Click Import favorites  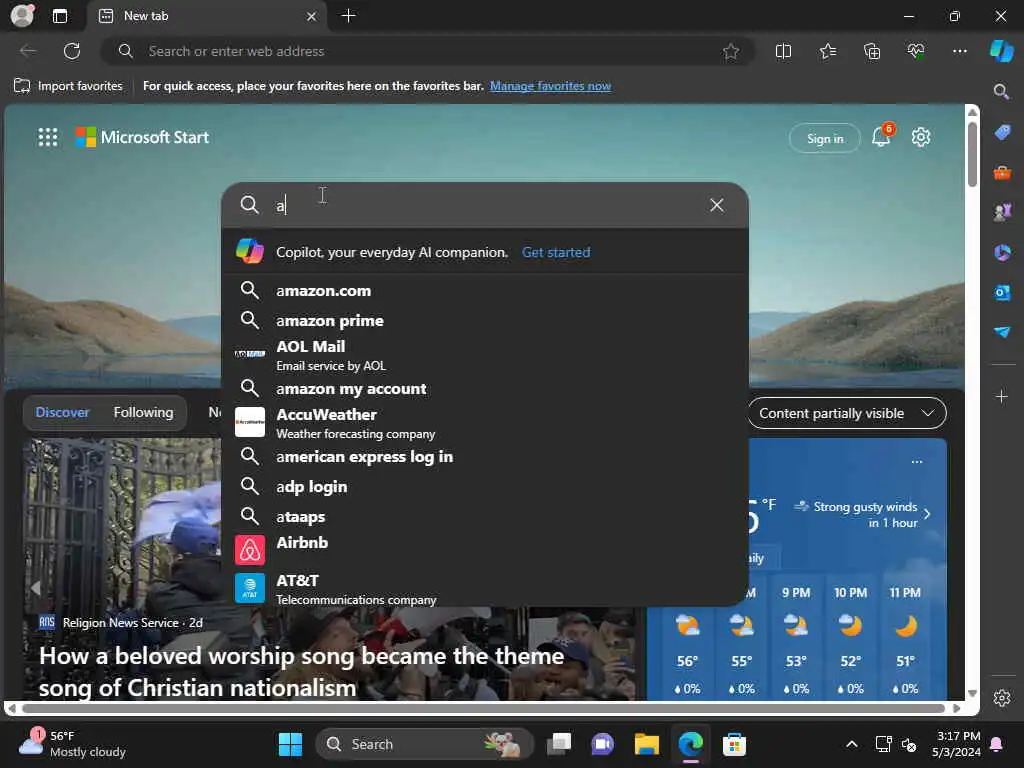[x=68, y=86]
